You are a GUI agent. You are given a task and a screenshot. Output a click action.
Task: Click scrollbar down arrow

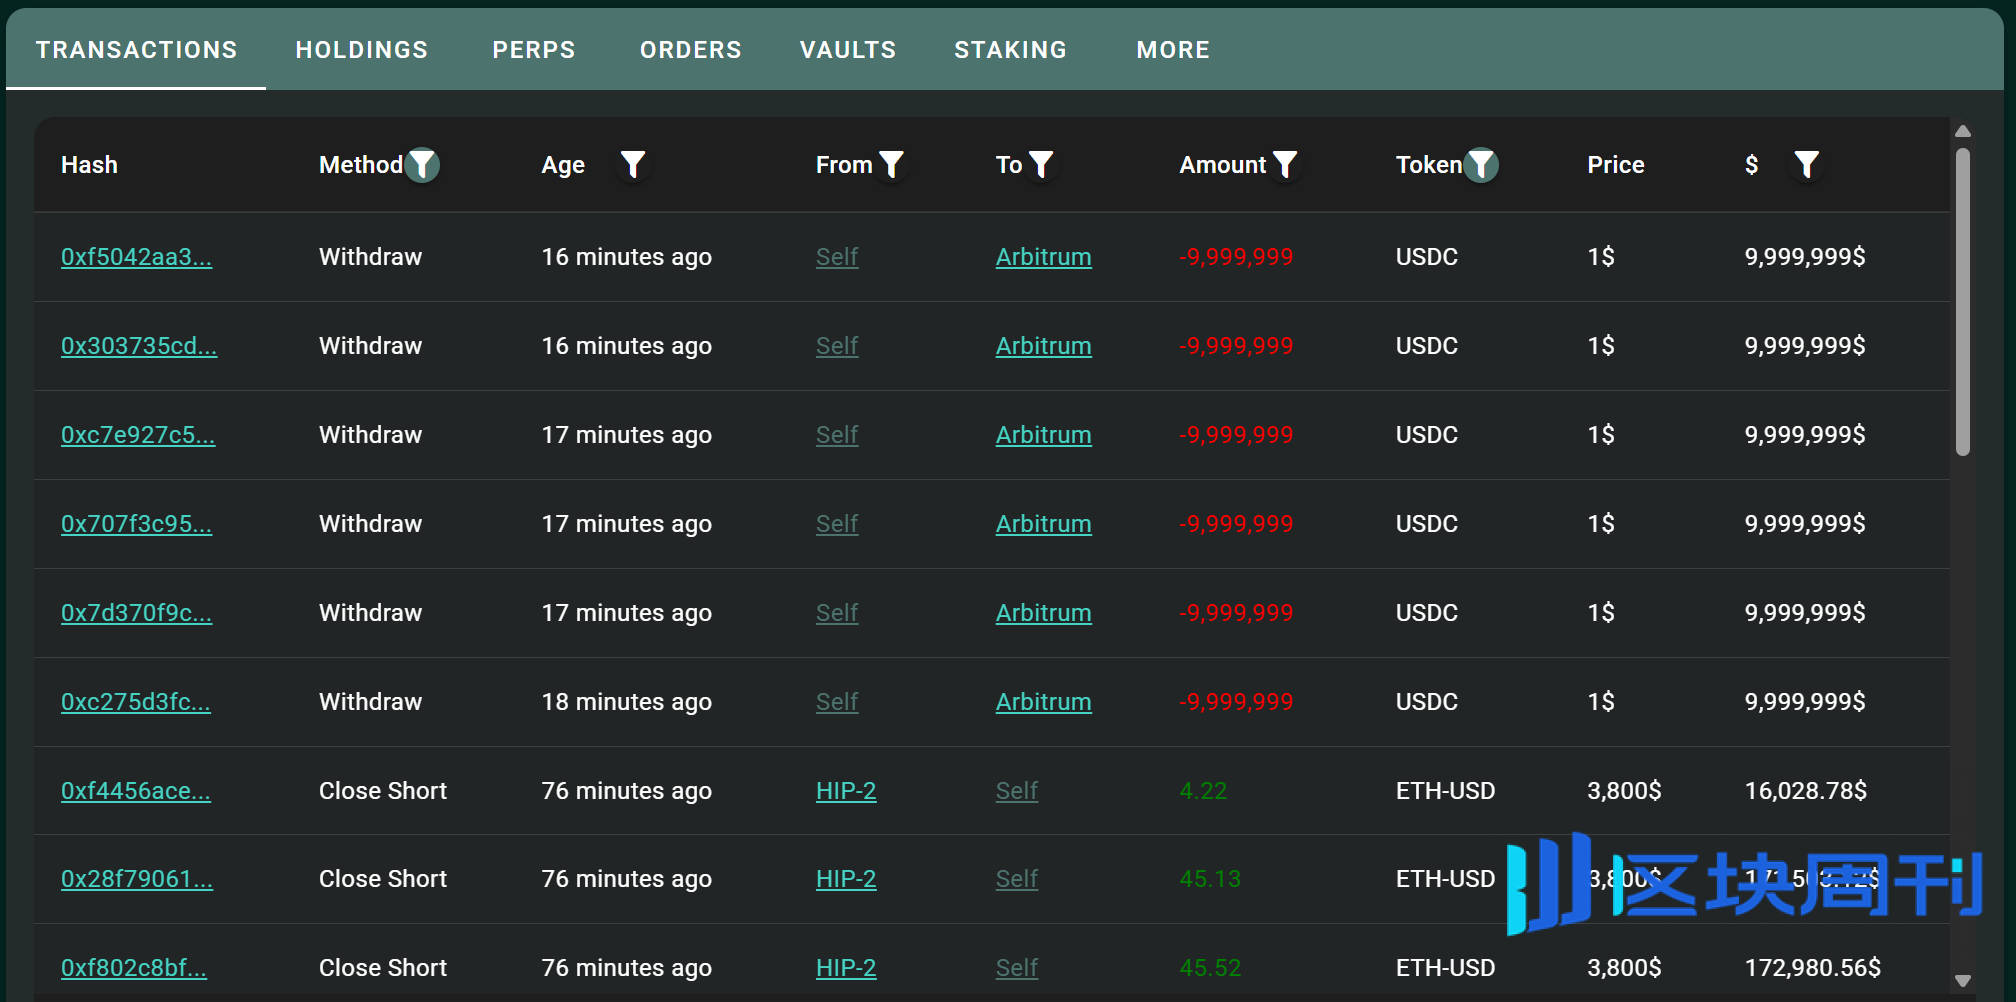(x=1963, y=981)
